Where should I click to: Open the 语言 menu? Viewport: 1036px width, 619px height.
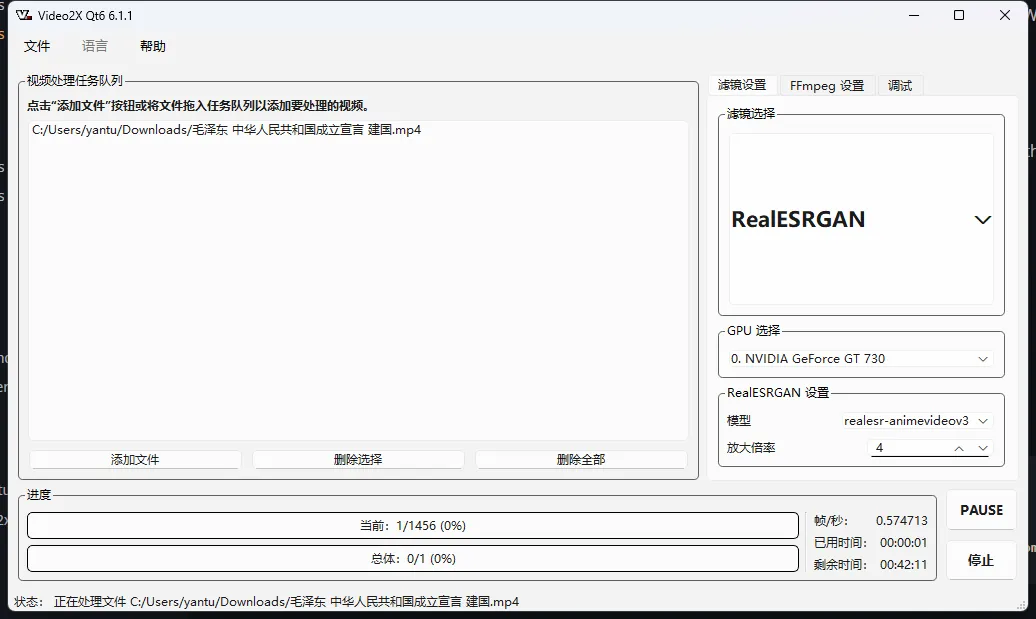tap(94, 46)
